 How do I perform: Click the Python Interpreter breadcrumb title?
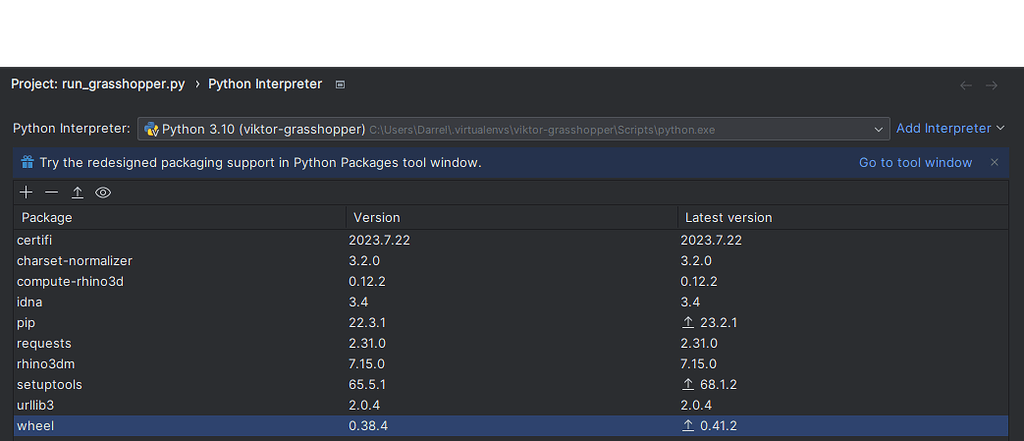point(265,84)
